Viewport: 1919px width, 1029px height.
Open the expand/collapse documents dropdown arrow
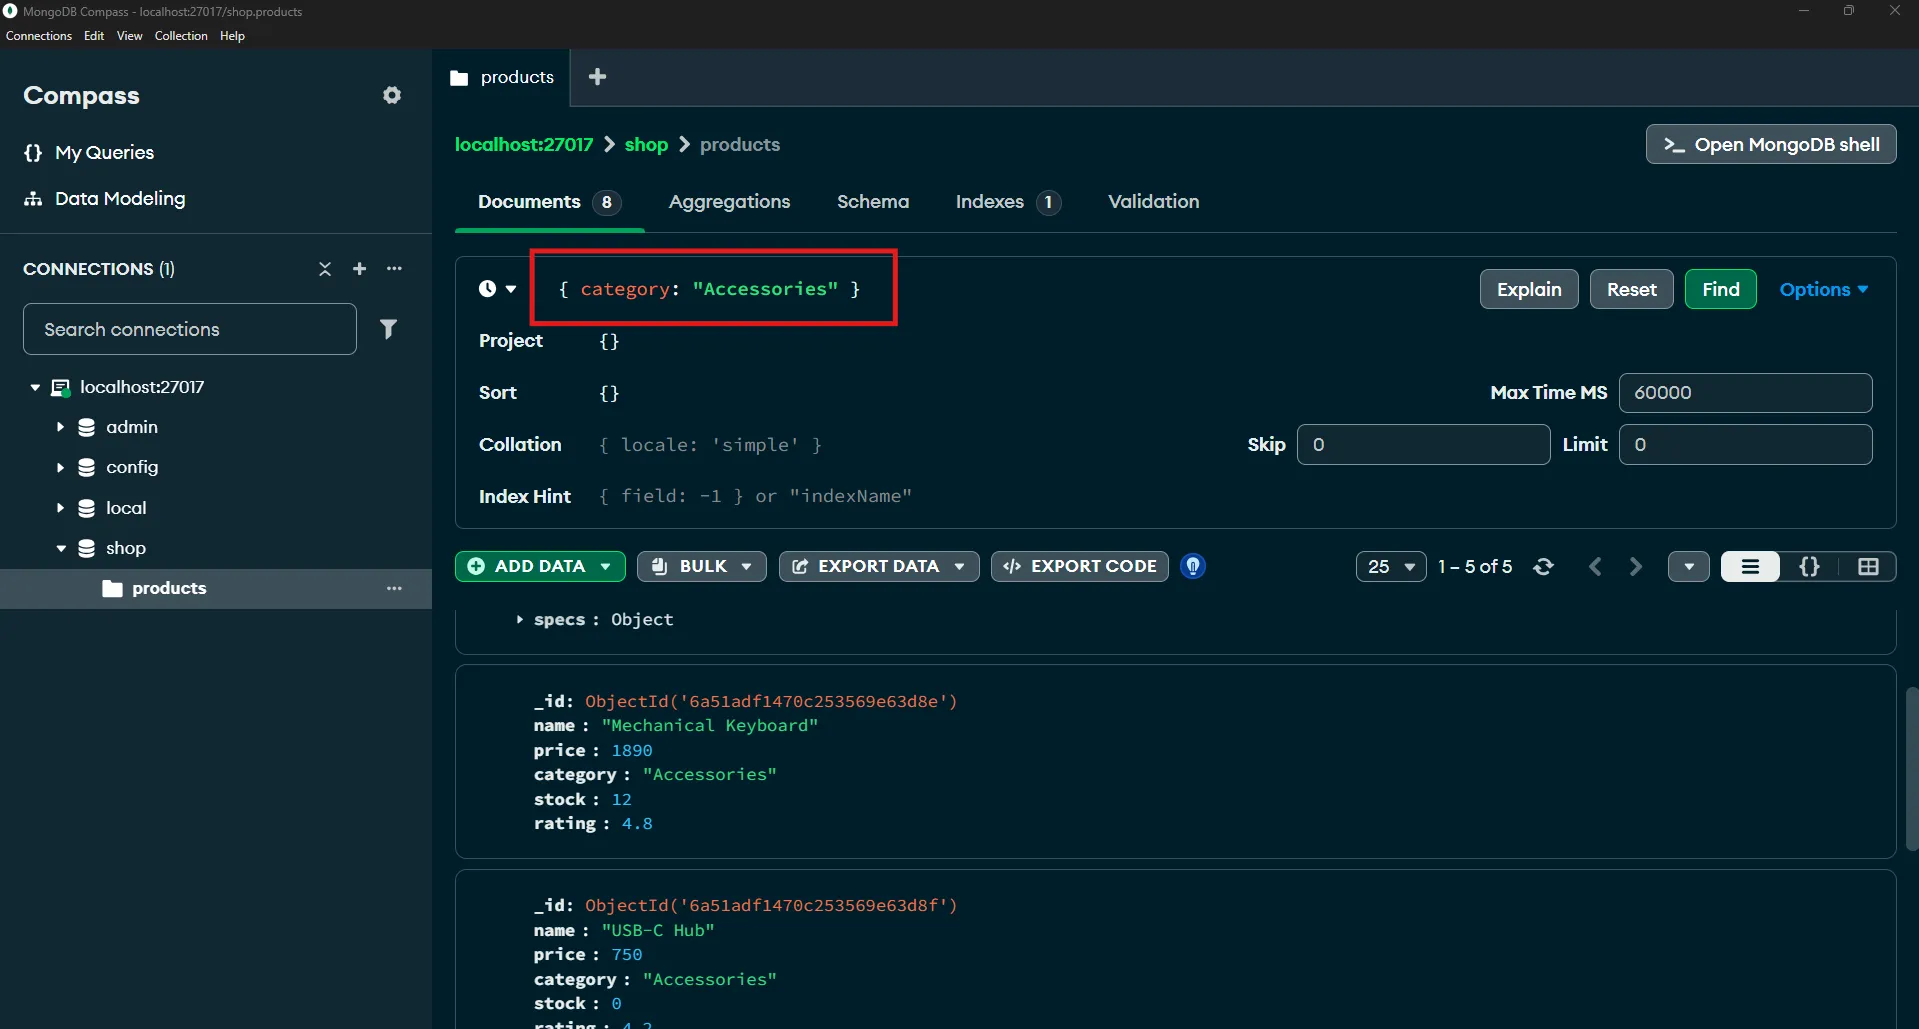1689,567
